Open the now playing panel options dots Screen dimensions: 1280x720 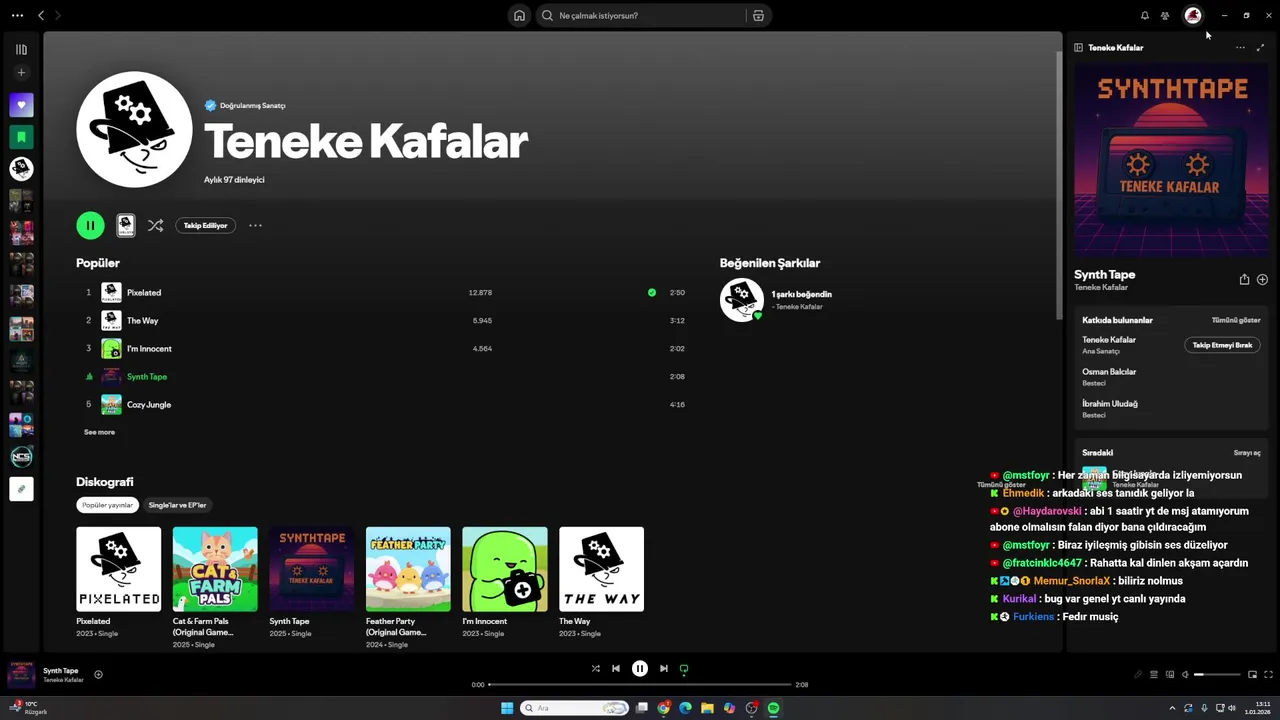click(1240, 47)
